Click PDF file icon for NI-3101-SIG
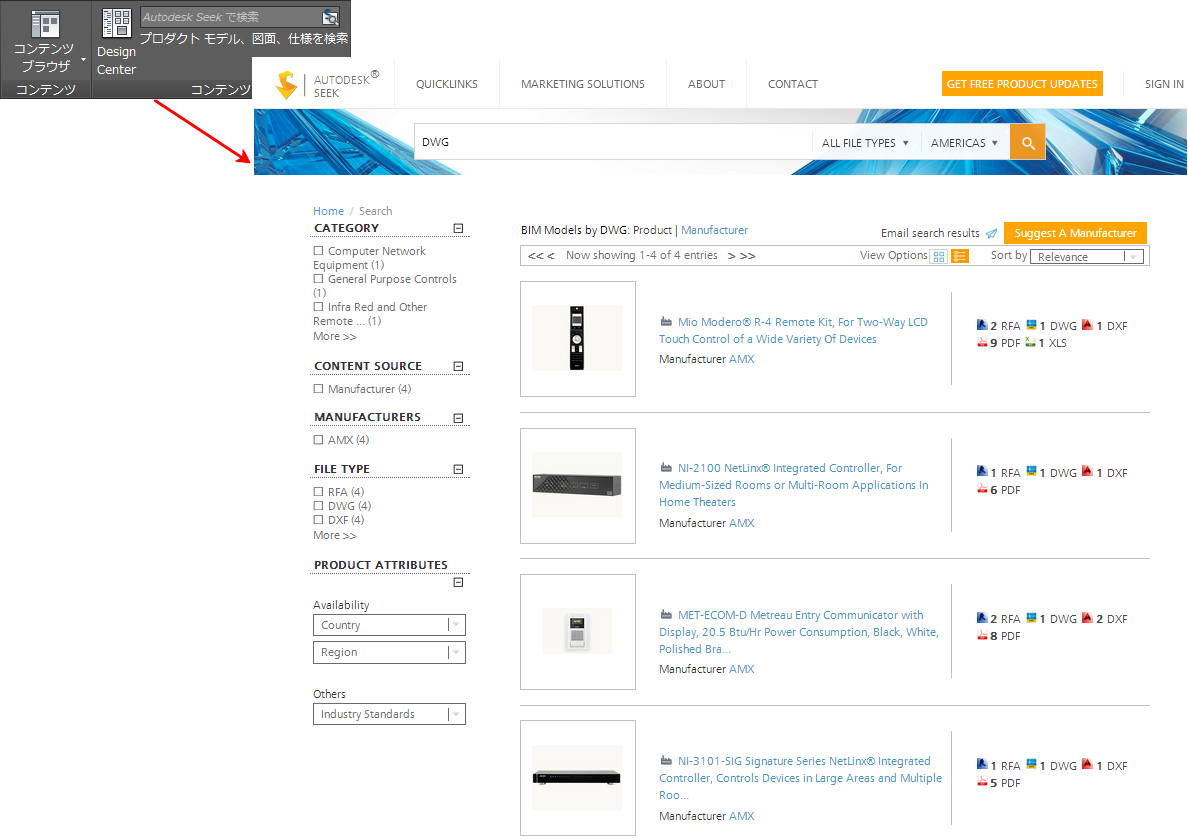This screenshot has height=840, width=1188. tap(982, 782)
